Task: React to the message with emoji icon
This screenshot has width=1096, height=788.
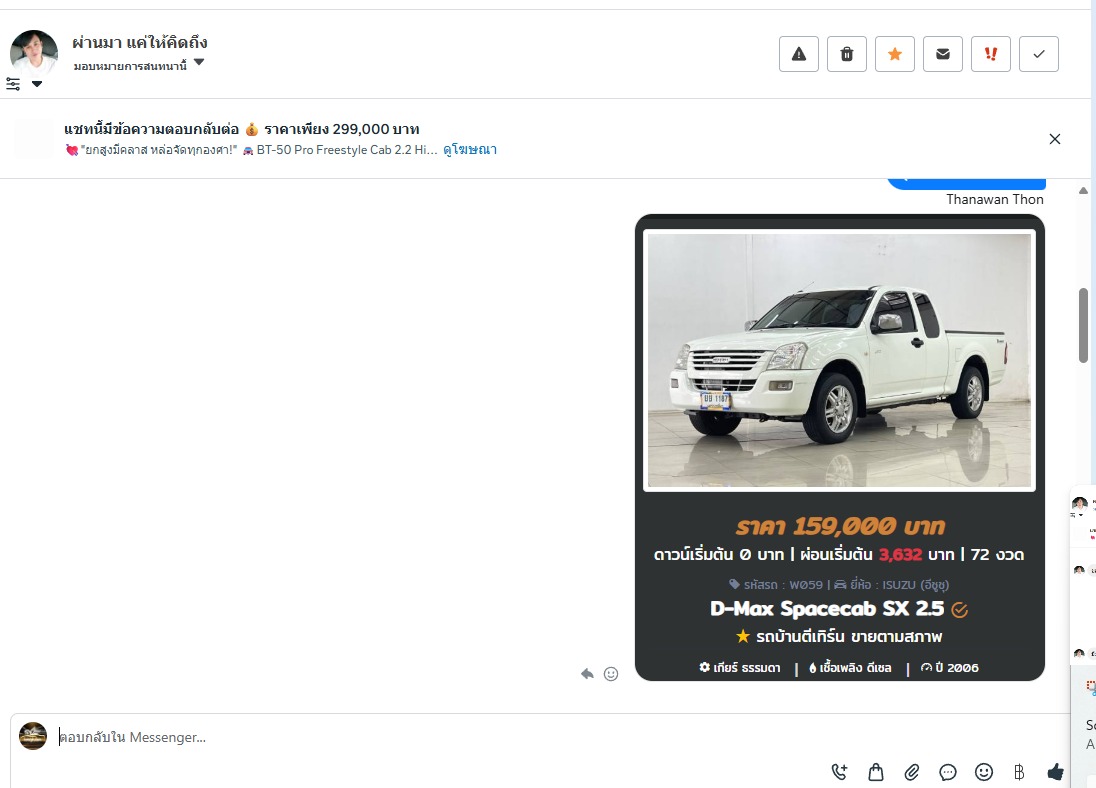Action: pyautogui.click(x=611, y=674)
